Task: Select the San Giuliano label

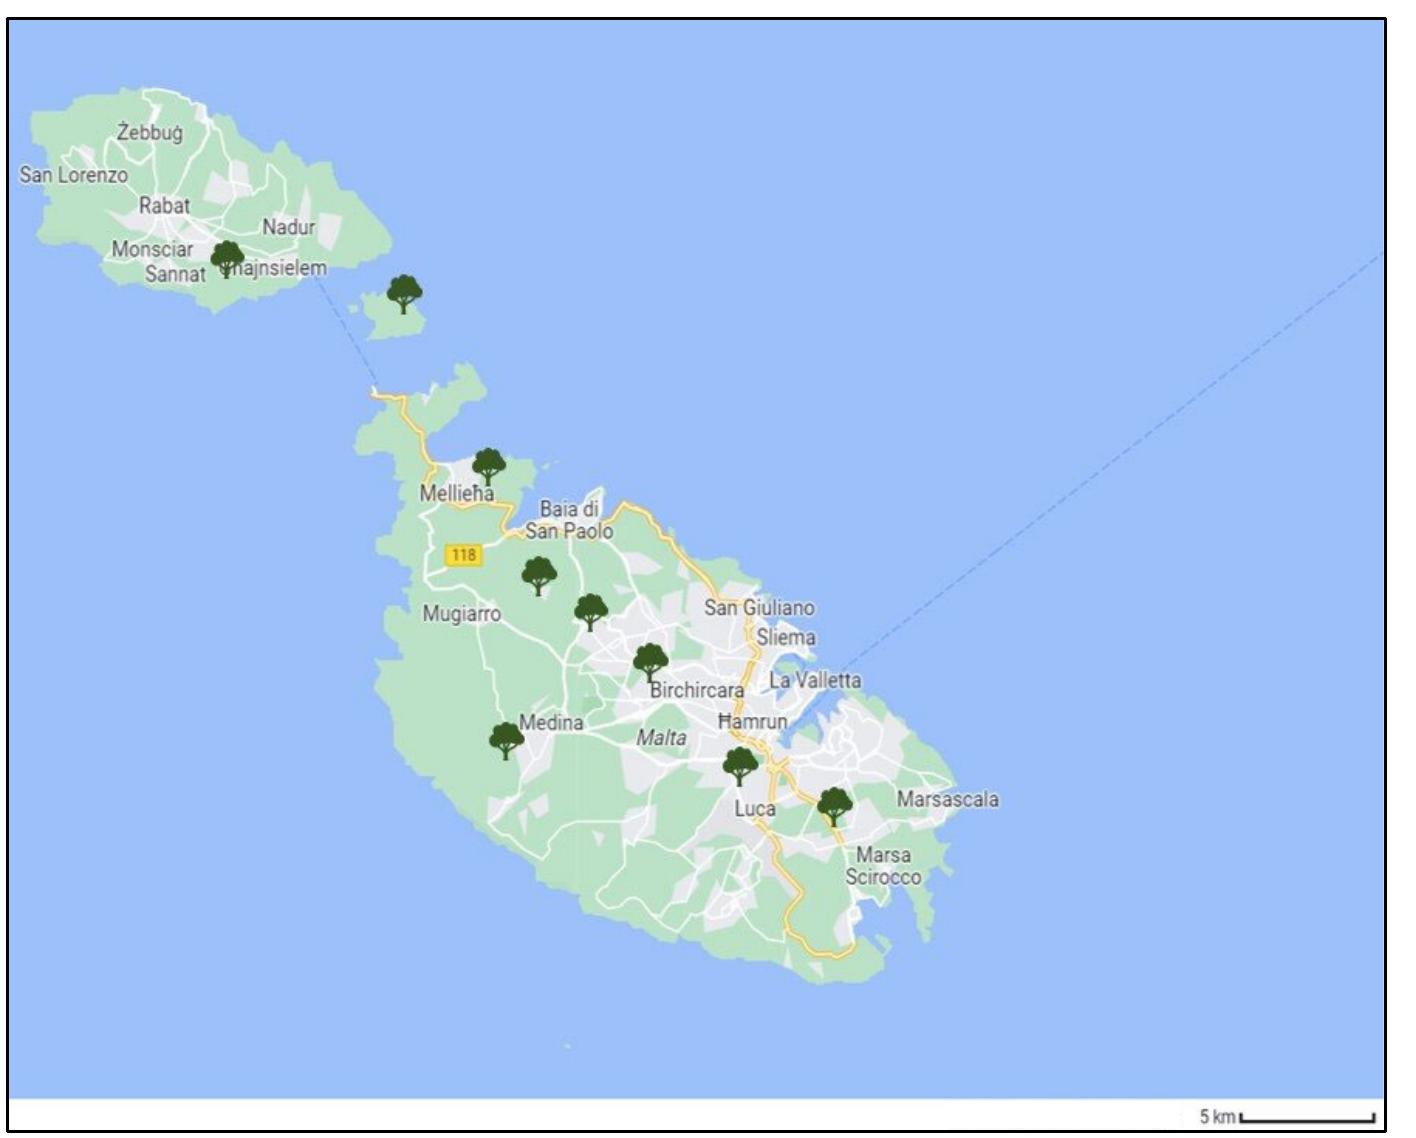Action: click(x=758, y=607)
